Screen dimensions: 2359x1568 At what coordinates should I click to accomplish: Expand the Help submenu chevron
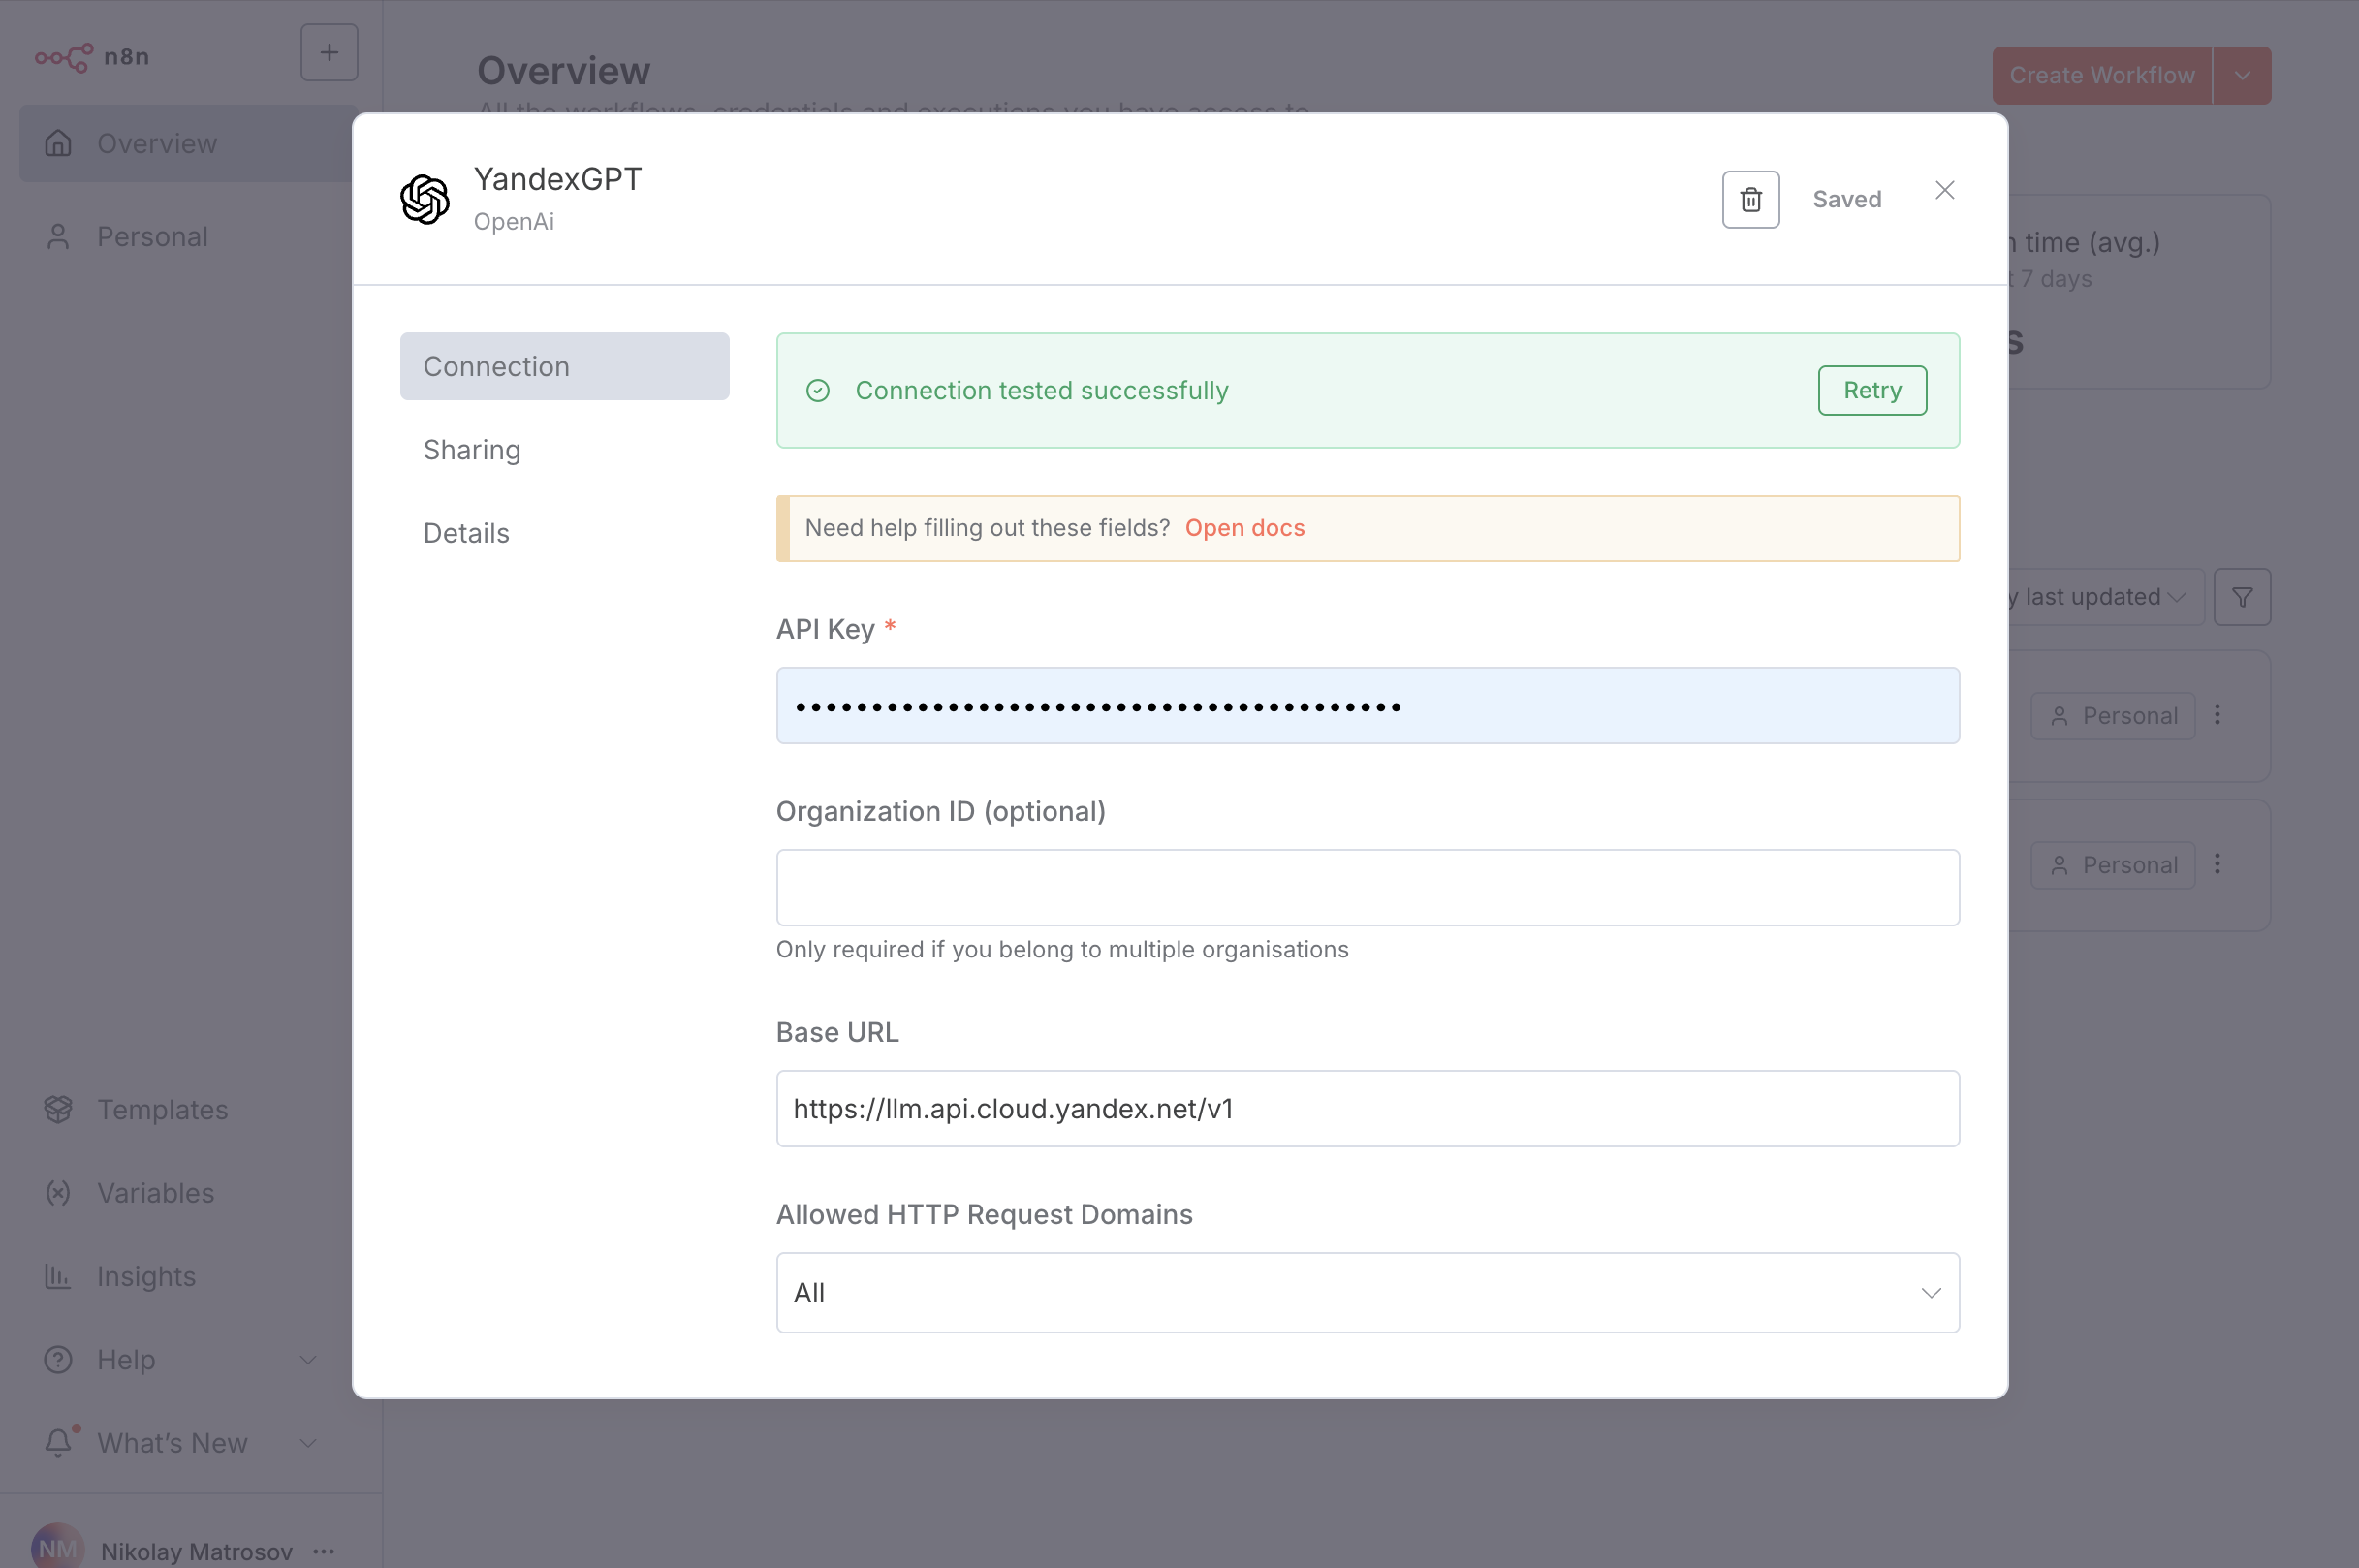(308, 1360)
